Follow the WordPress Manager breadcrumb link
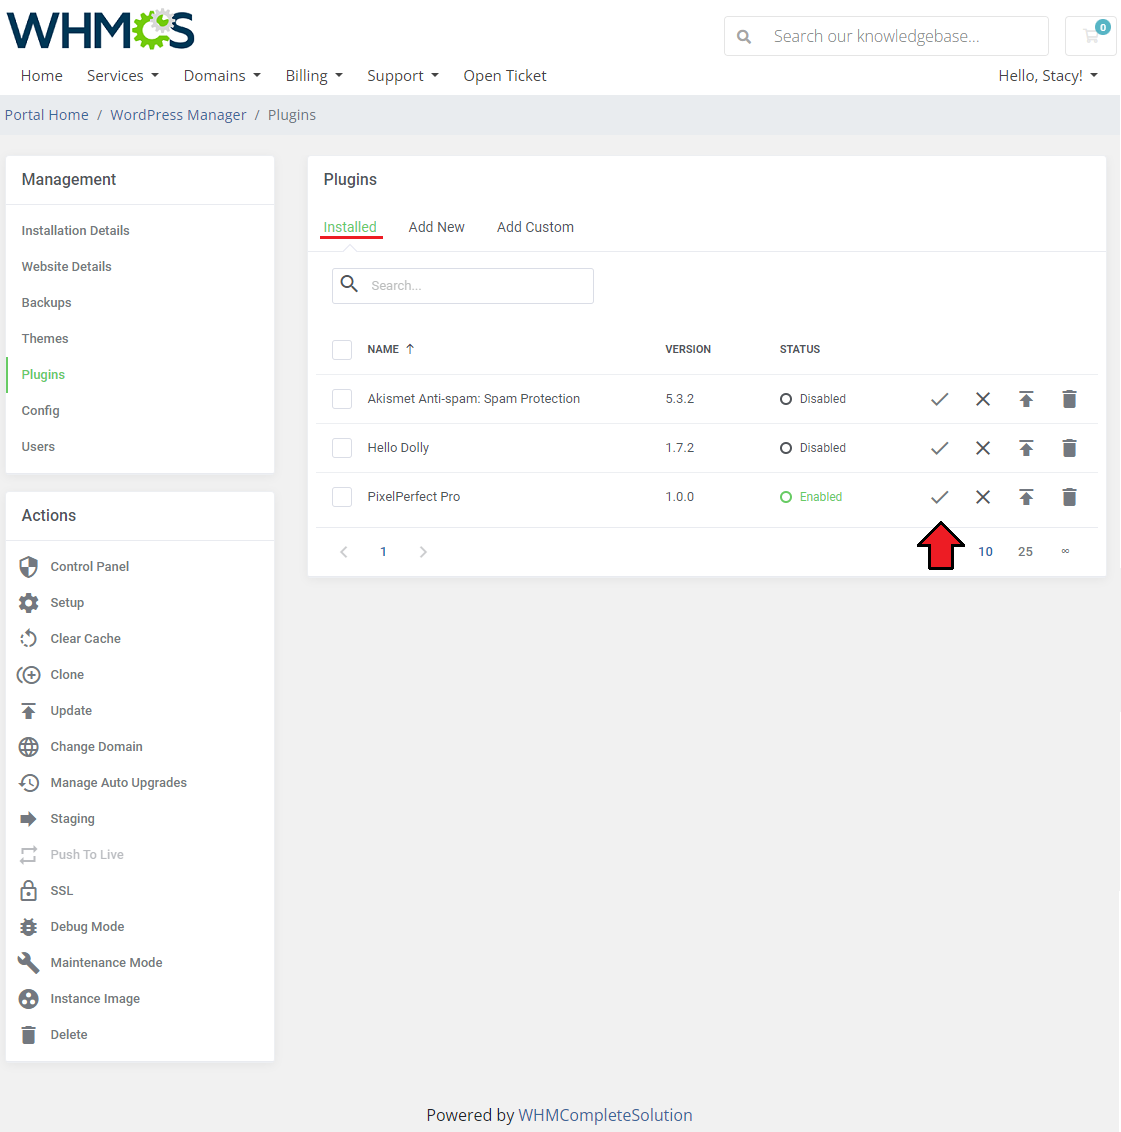This screenshot has height=1132, width=1121. 178,116
